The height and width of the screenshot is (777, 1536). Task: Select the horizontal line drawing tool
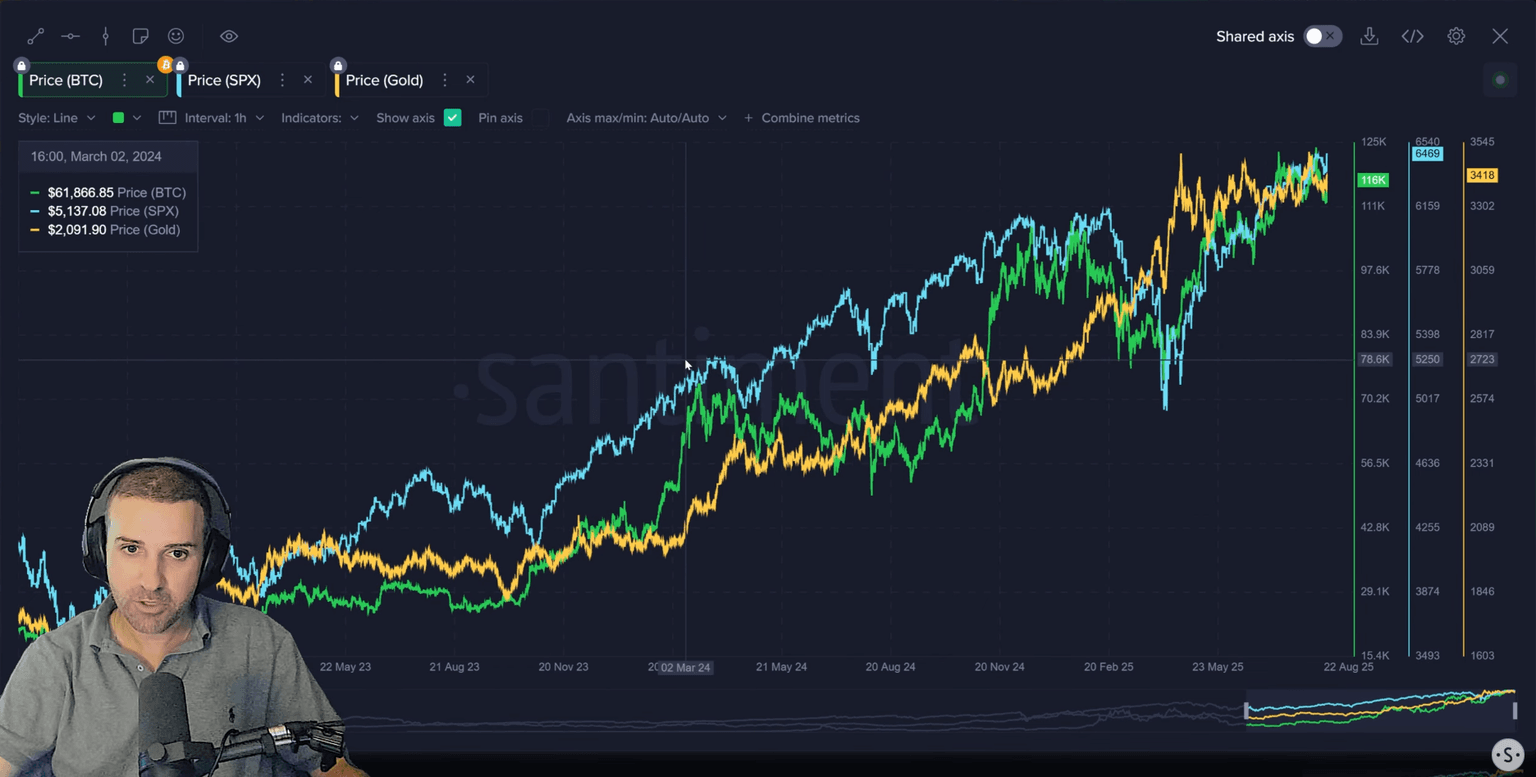coord(70,36)
